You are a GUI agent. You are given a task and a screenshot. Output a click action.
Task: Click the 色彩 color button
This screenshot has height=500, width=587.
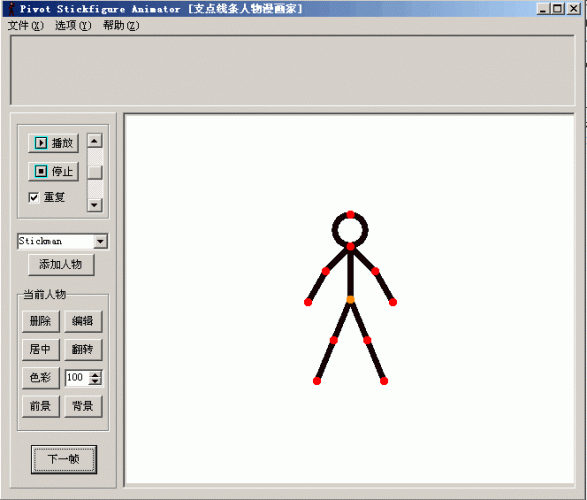coord(40,378)
